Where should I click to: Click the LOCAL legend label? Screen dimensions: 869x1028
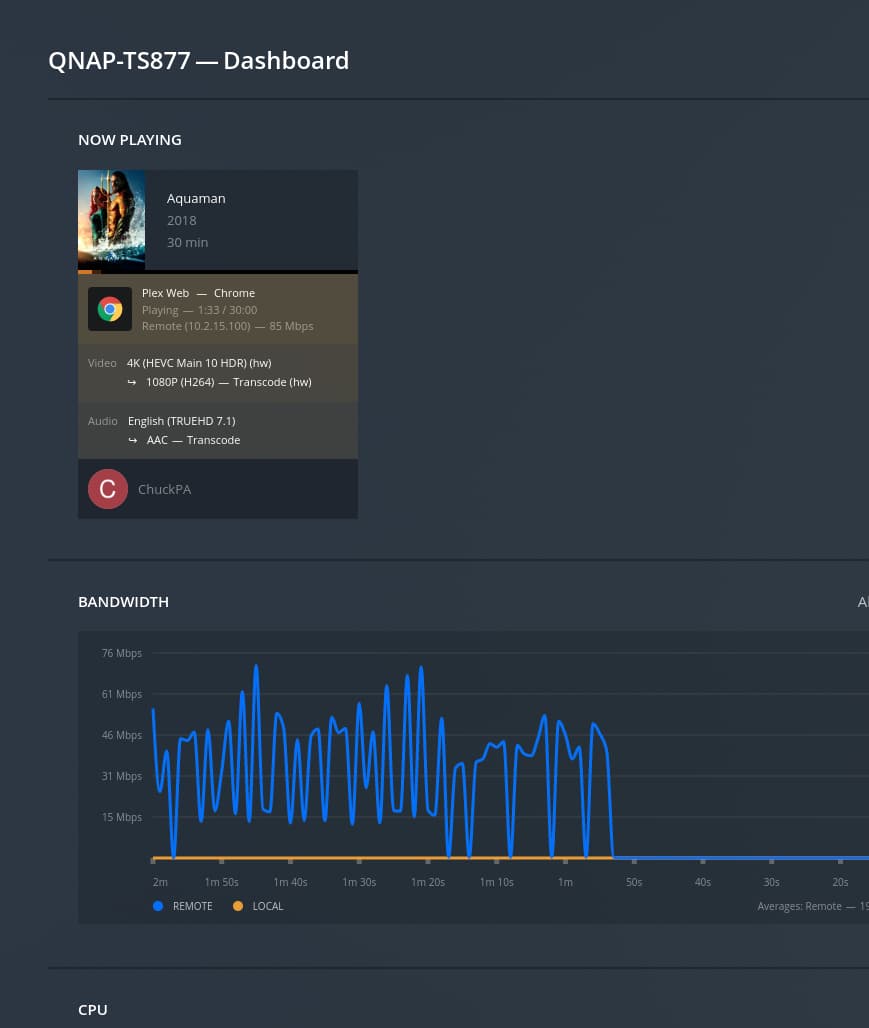(268, 906)
